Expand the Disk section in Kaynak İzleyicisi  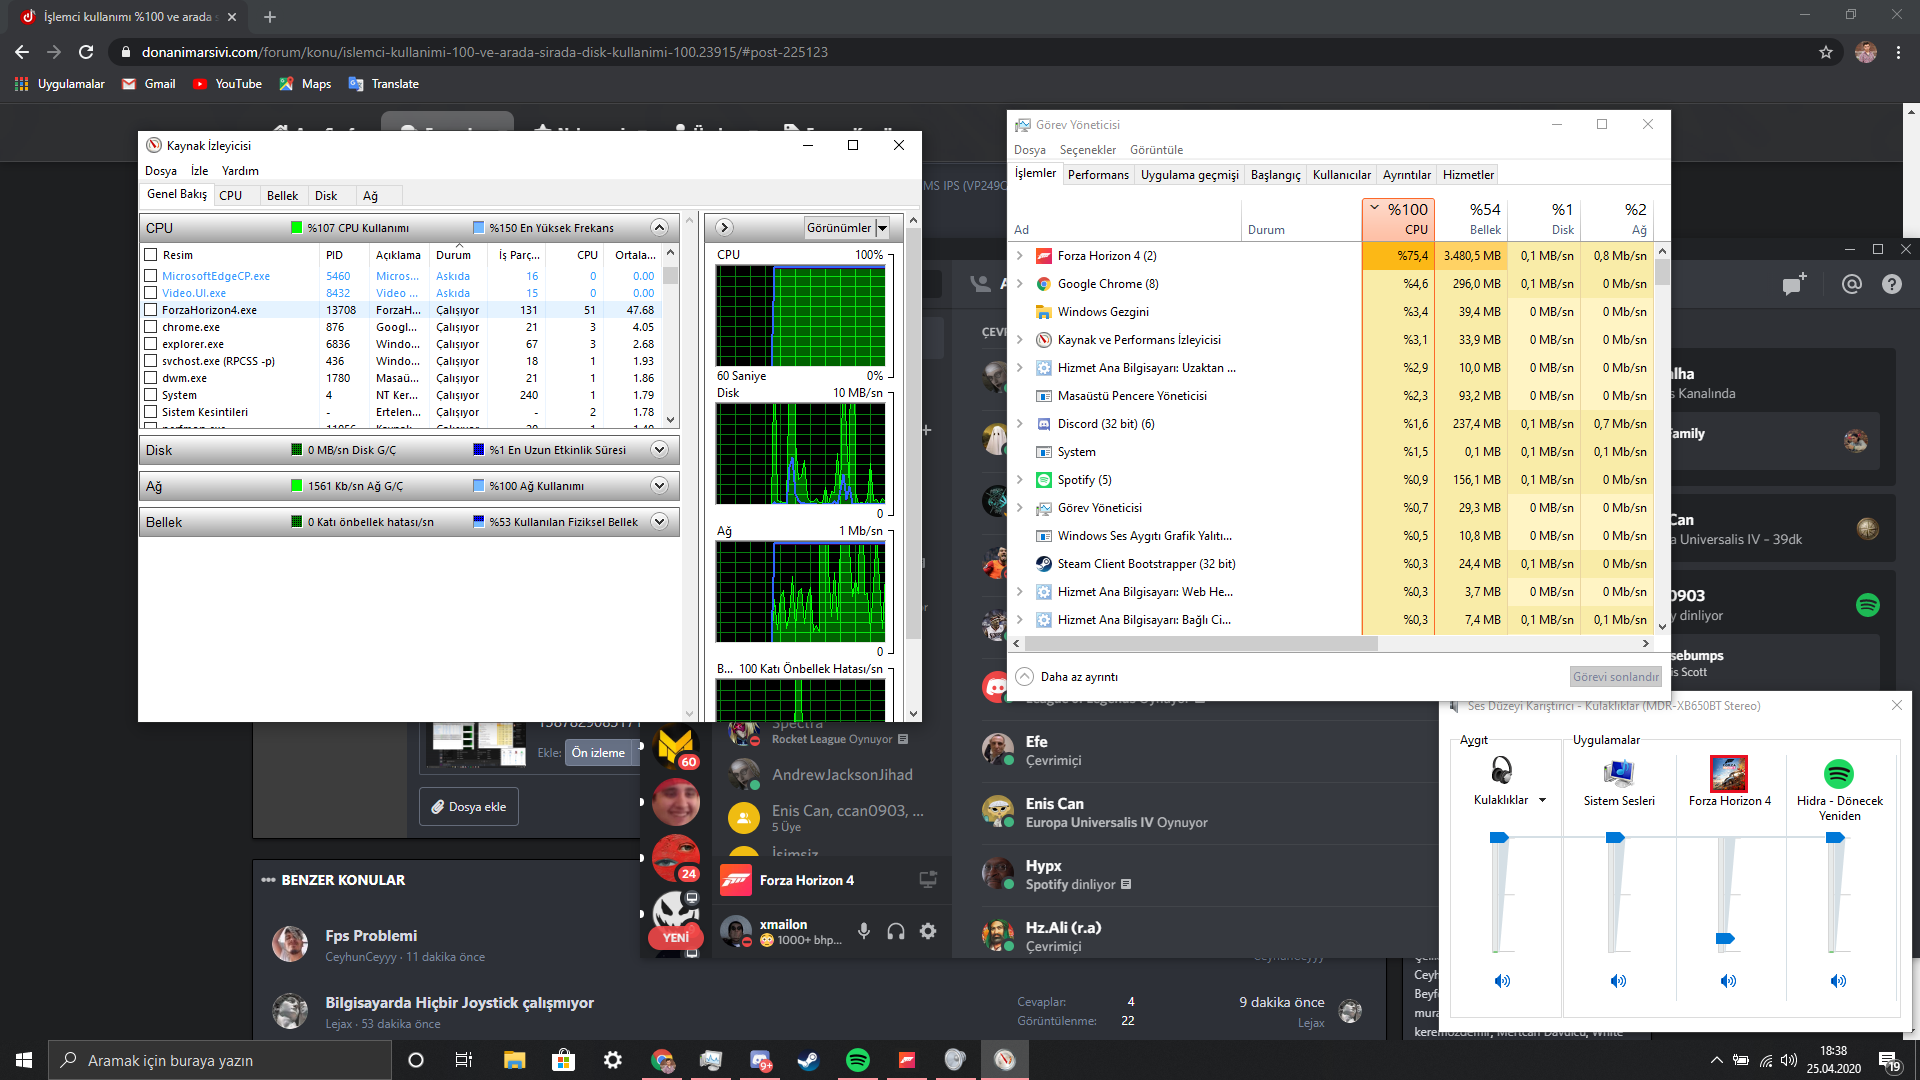click(659, 450)
